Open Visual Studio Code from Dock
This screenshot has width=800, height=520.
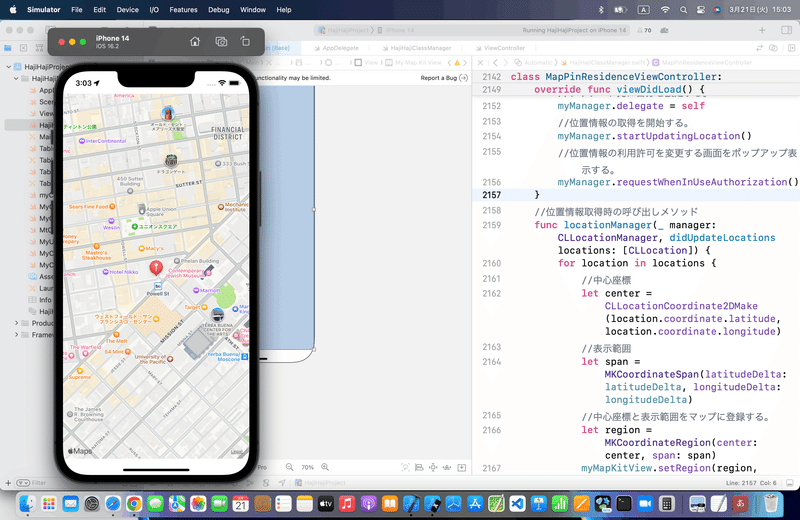[517, 504]
